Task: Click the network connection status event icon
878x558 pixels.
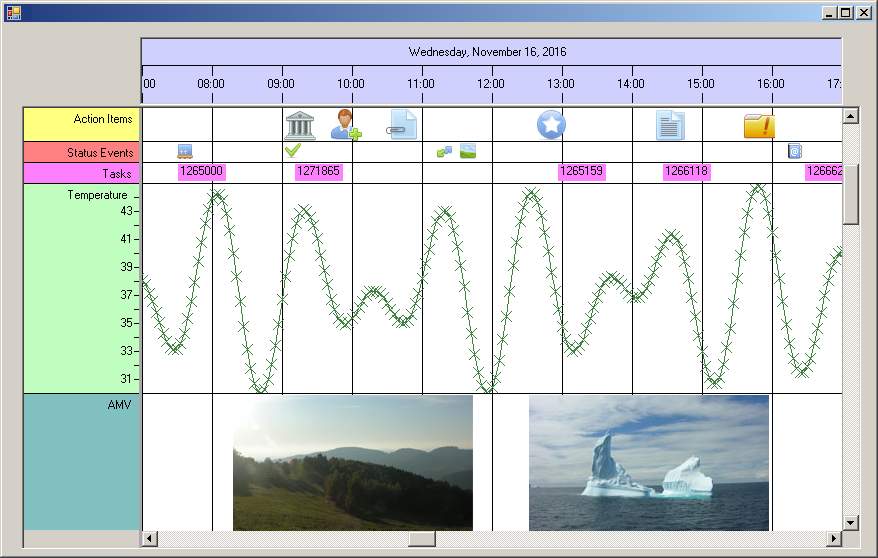Action: pos(445,152)
